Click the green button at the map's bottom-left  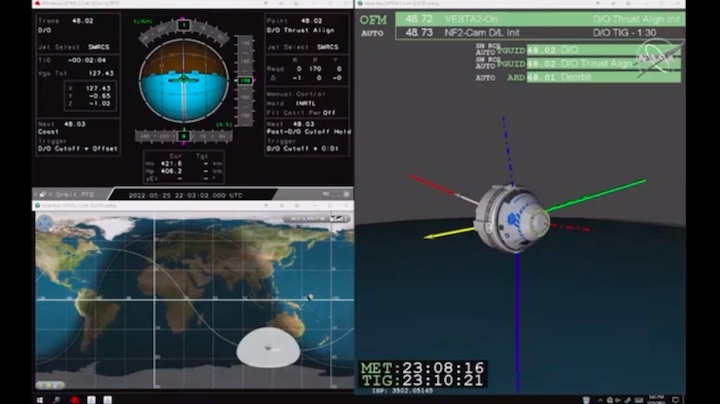point(50,385)
